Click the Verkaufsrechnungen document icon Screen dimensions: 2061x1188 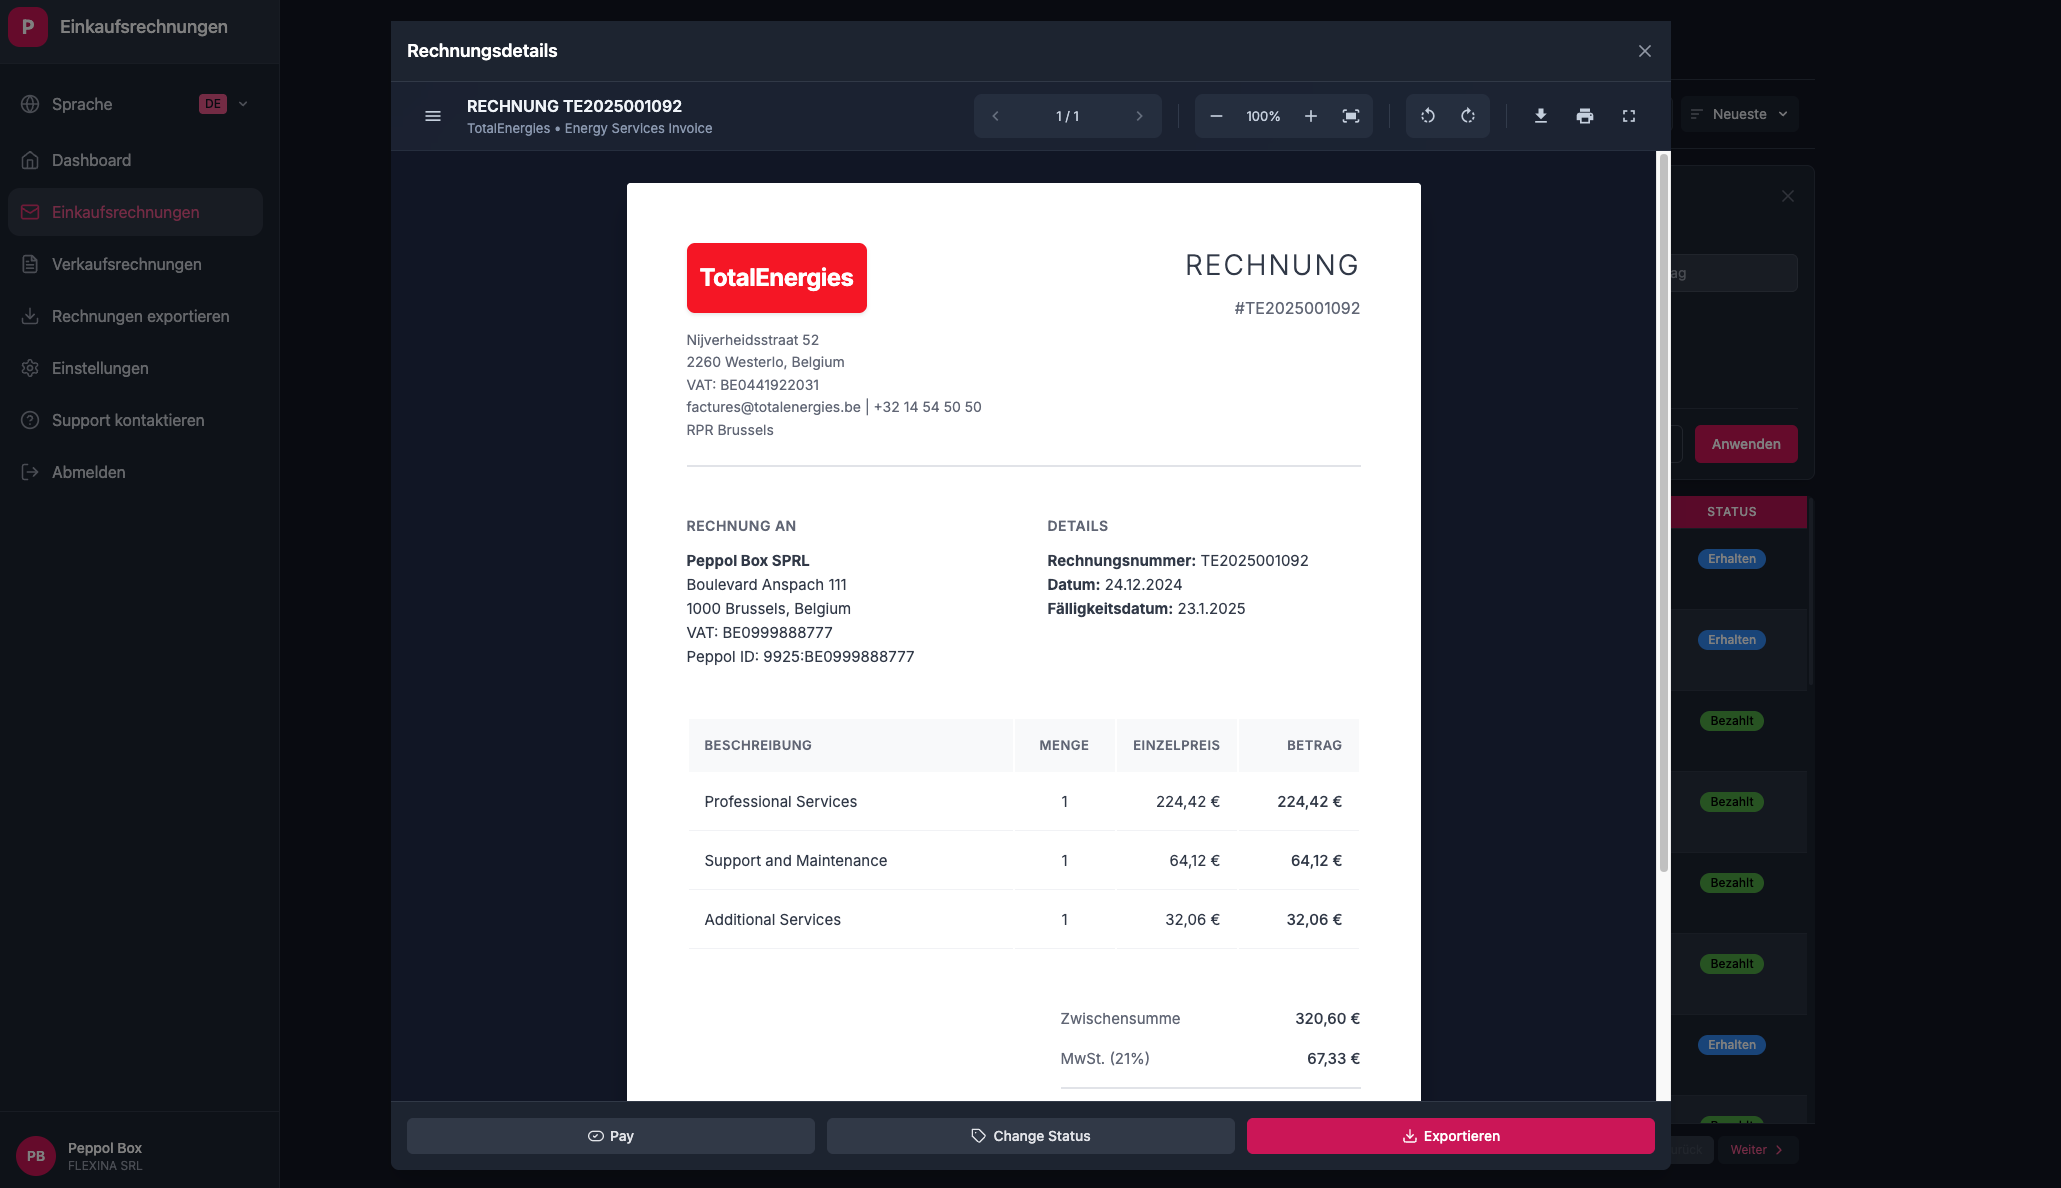(30, 264)
